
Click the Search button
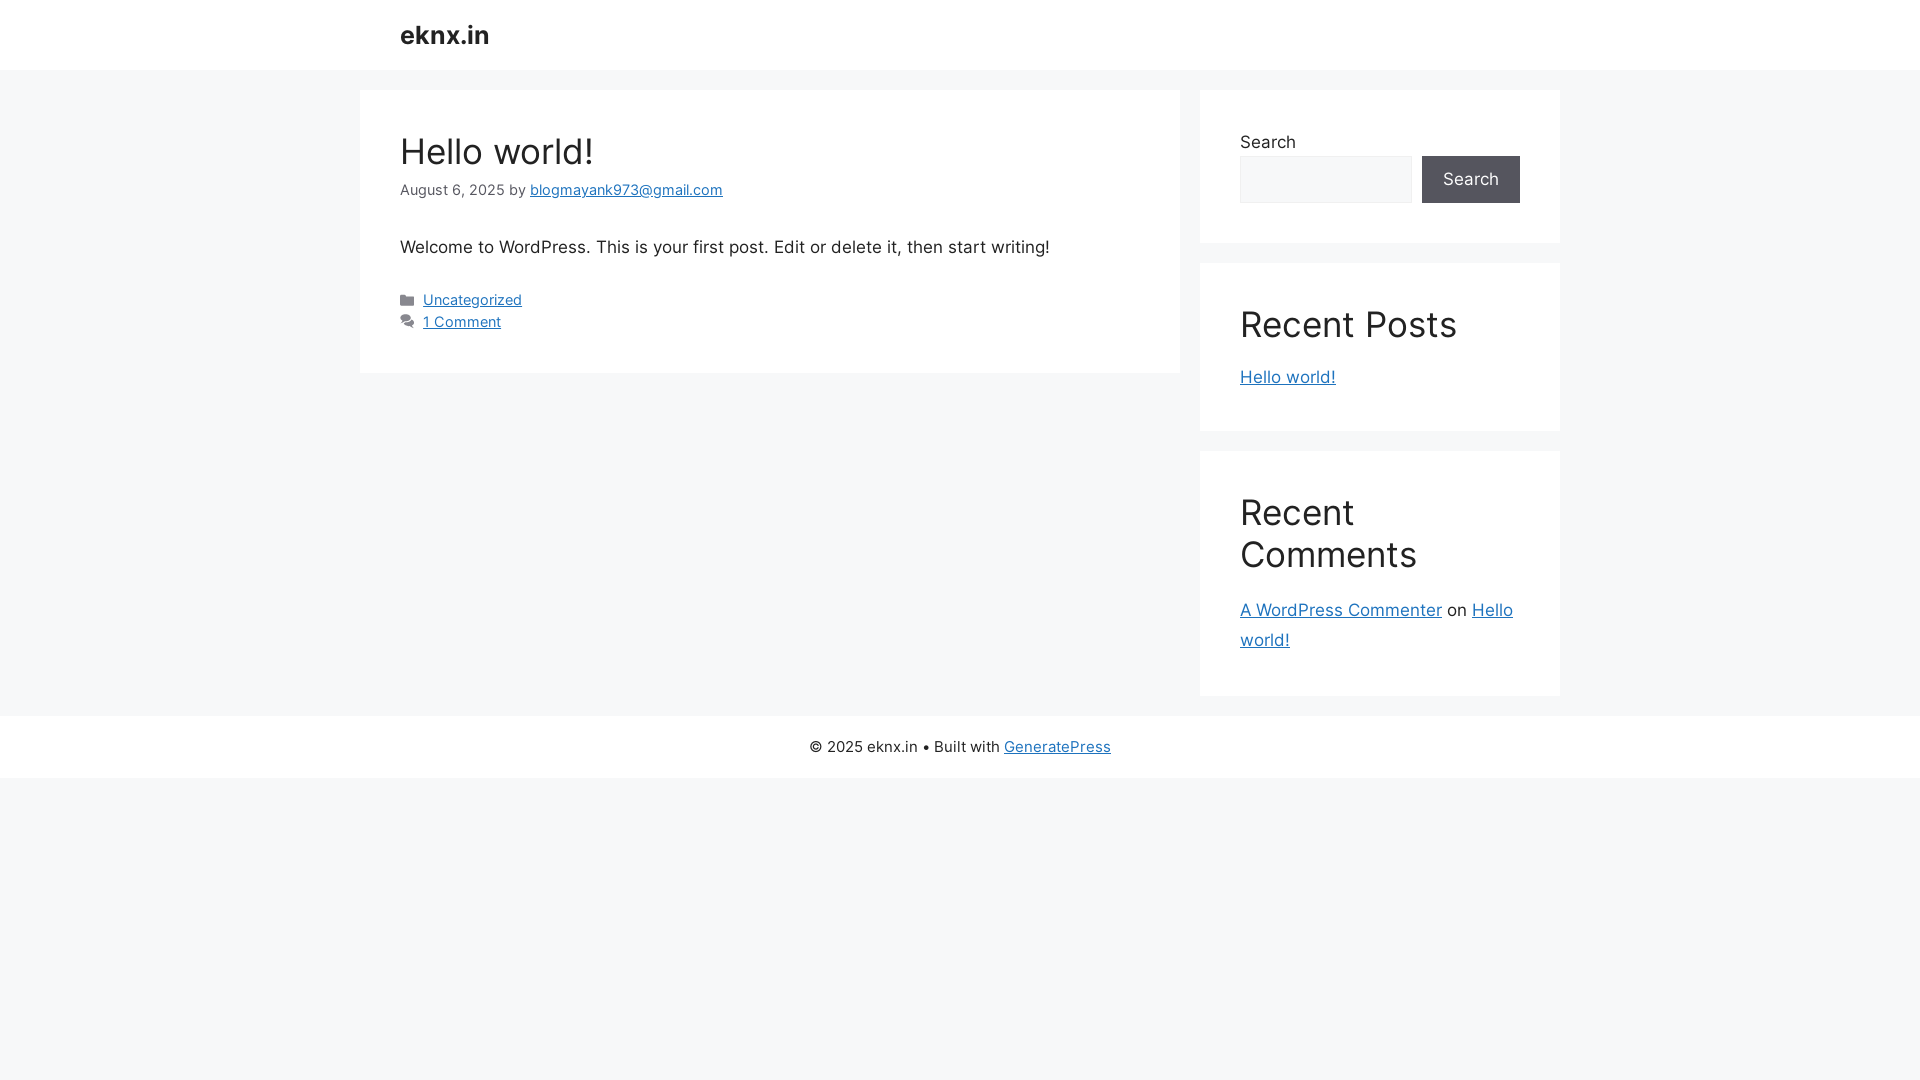pyautogui.click(x=1470, y=179)
